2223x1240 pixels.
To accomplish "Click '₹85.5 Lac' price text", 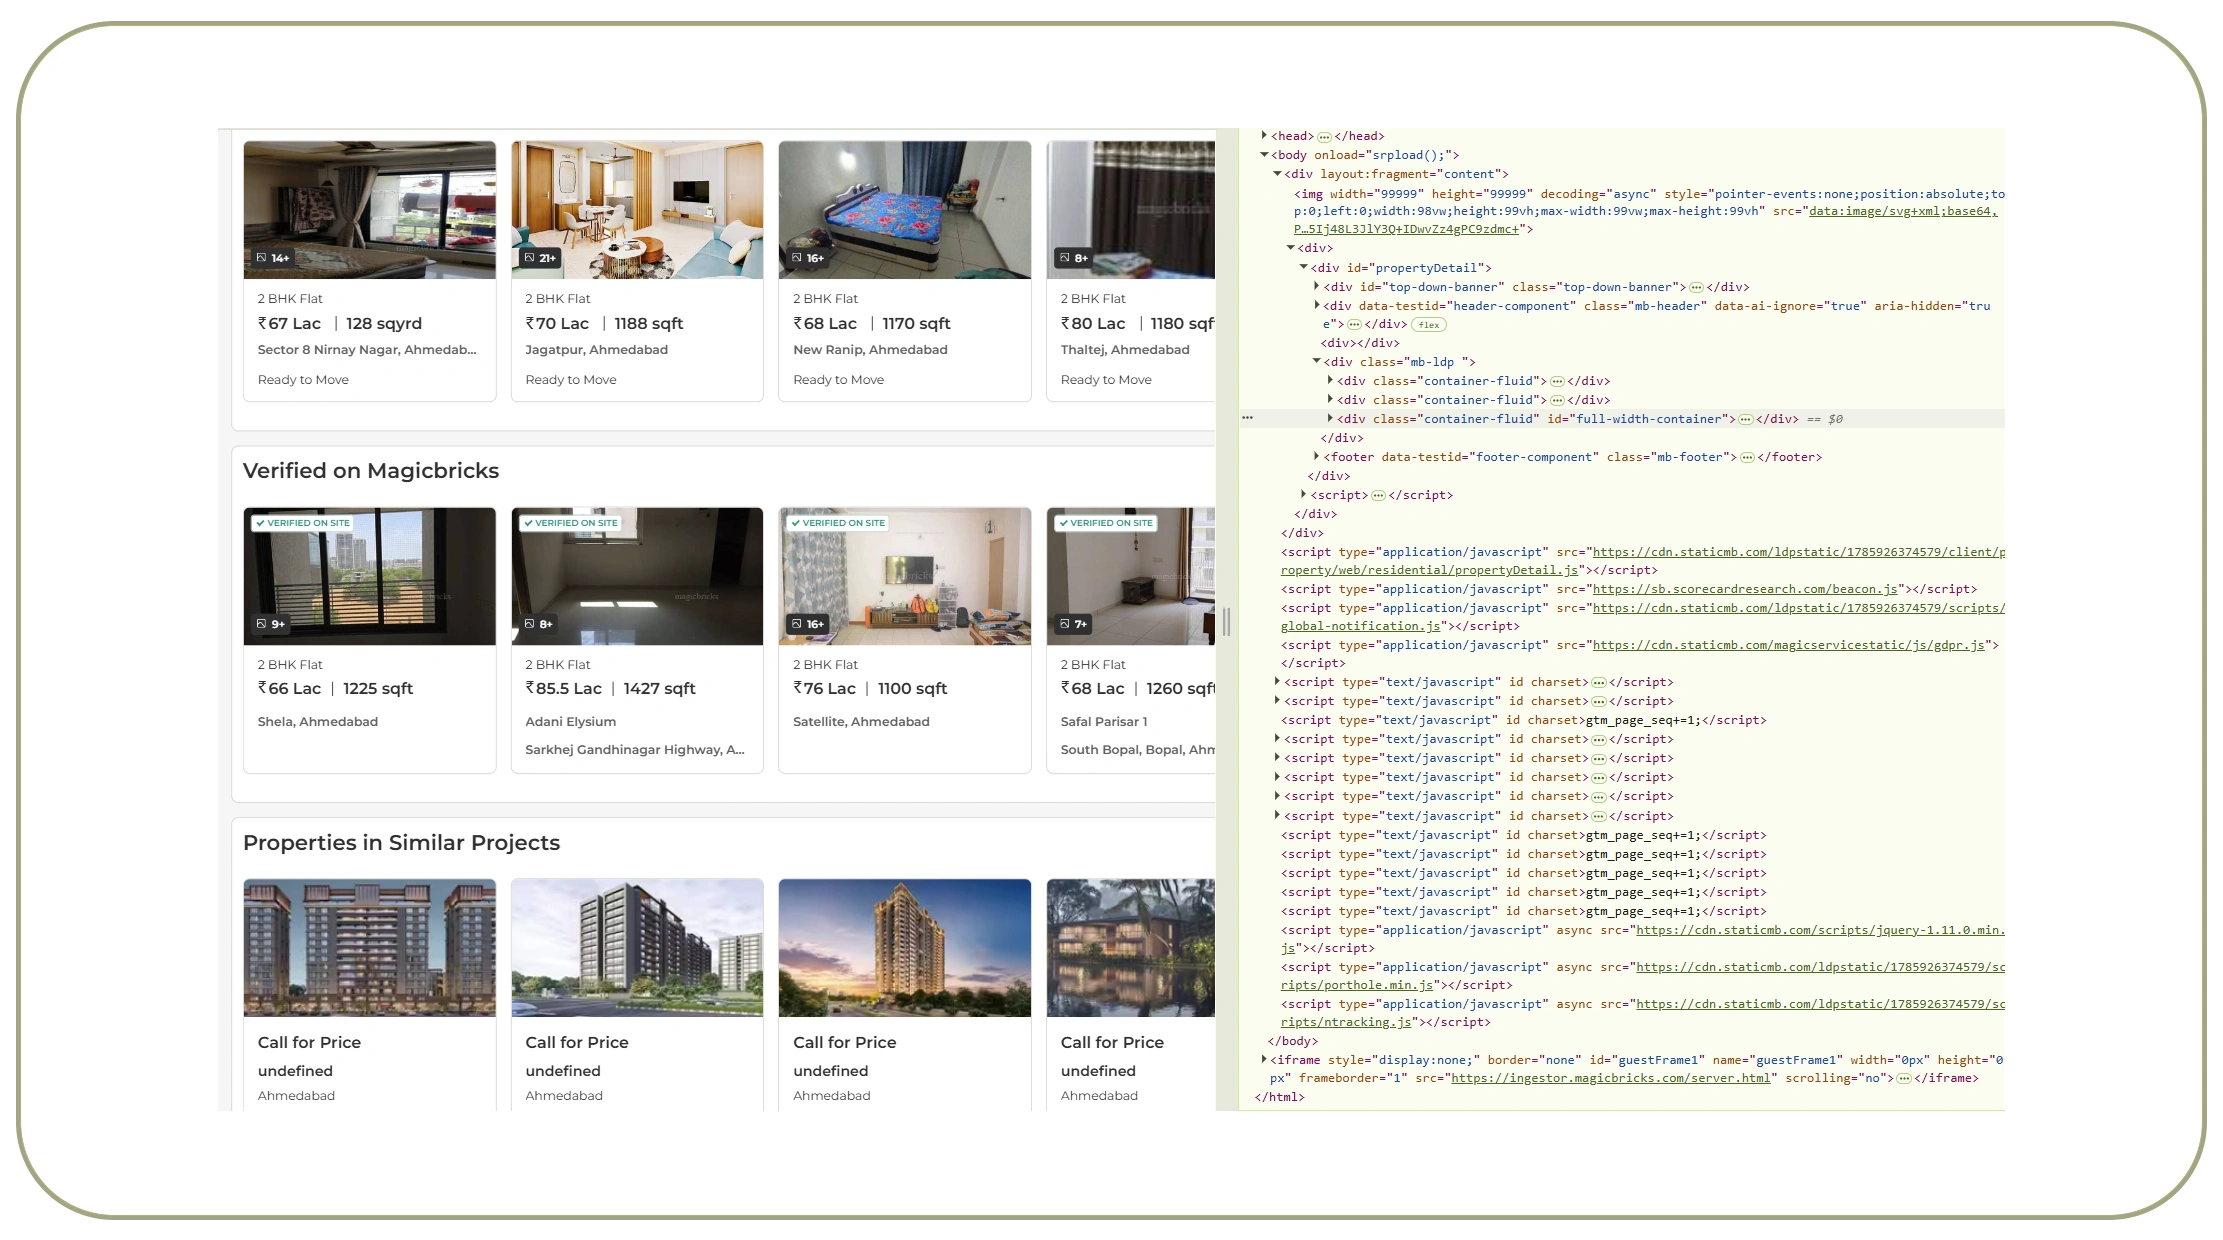I will coord(564,689).
